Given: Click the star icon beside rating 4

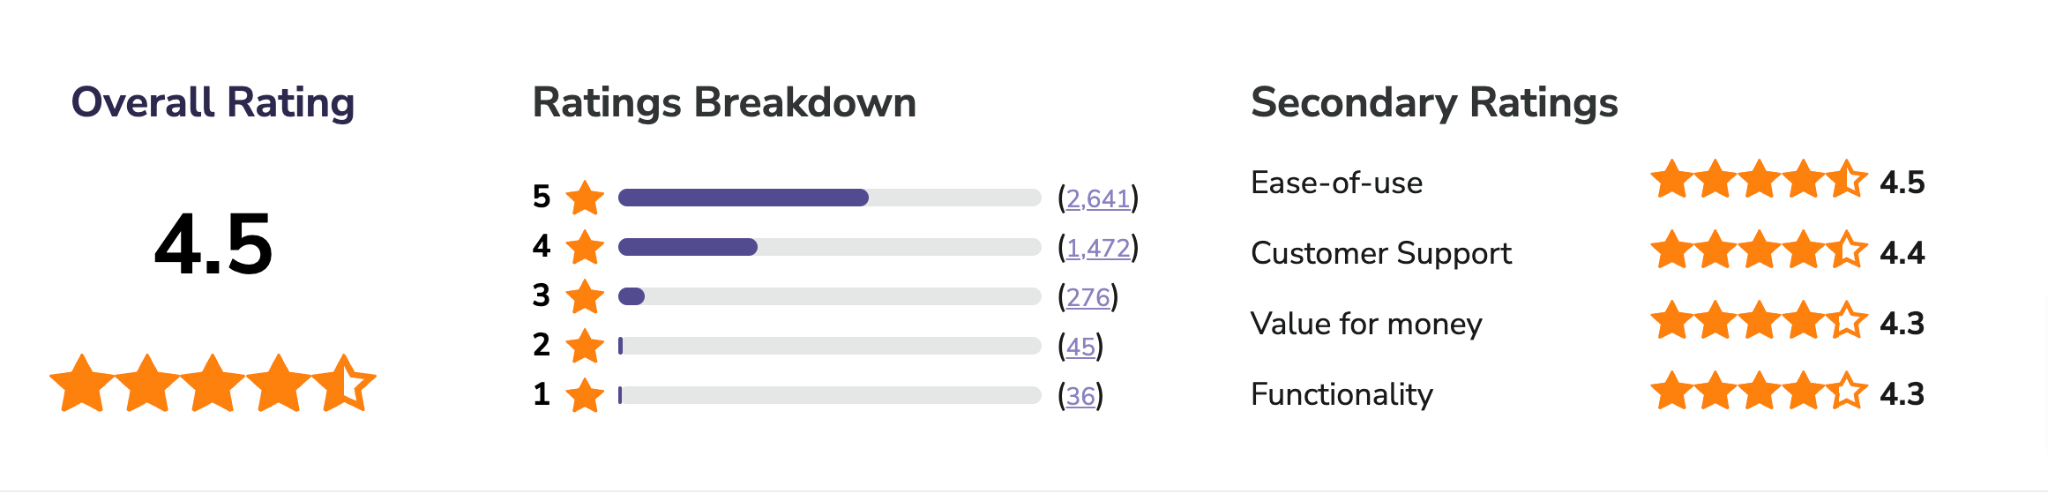Looking at the screenshot, I should [585, 246].
